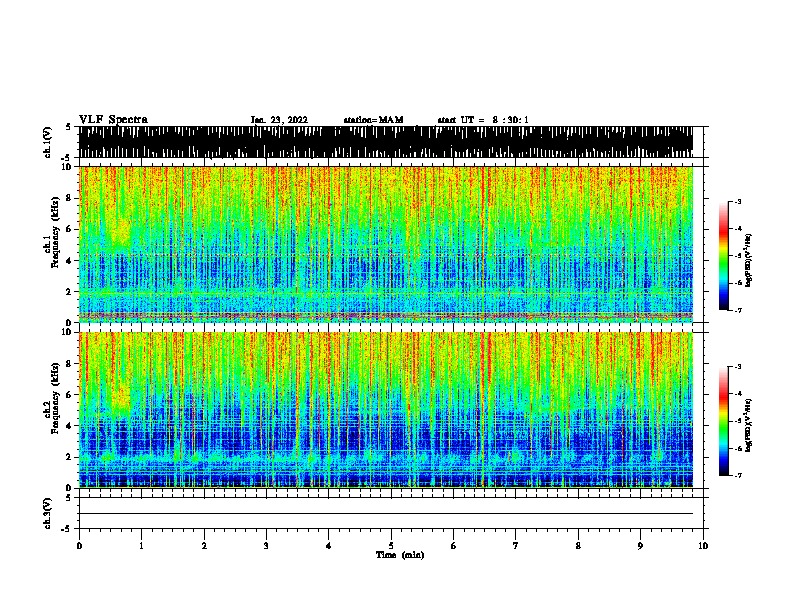Click the ch.2 frequency tick label "6"
Image resolution: width=792 pixels, height=612 pixels.
click(x=69, y=395)
